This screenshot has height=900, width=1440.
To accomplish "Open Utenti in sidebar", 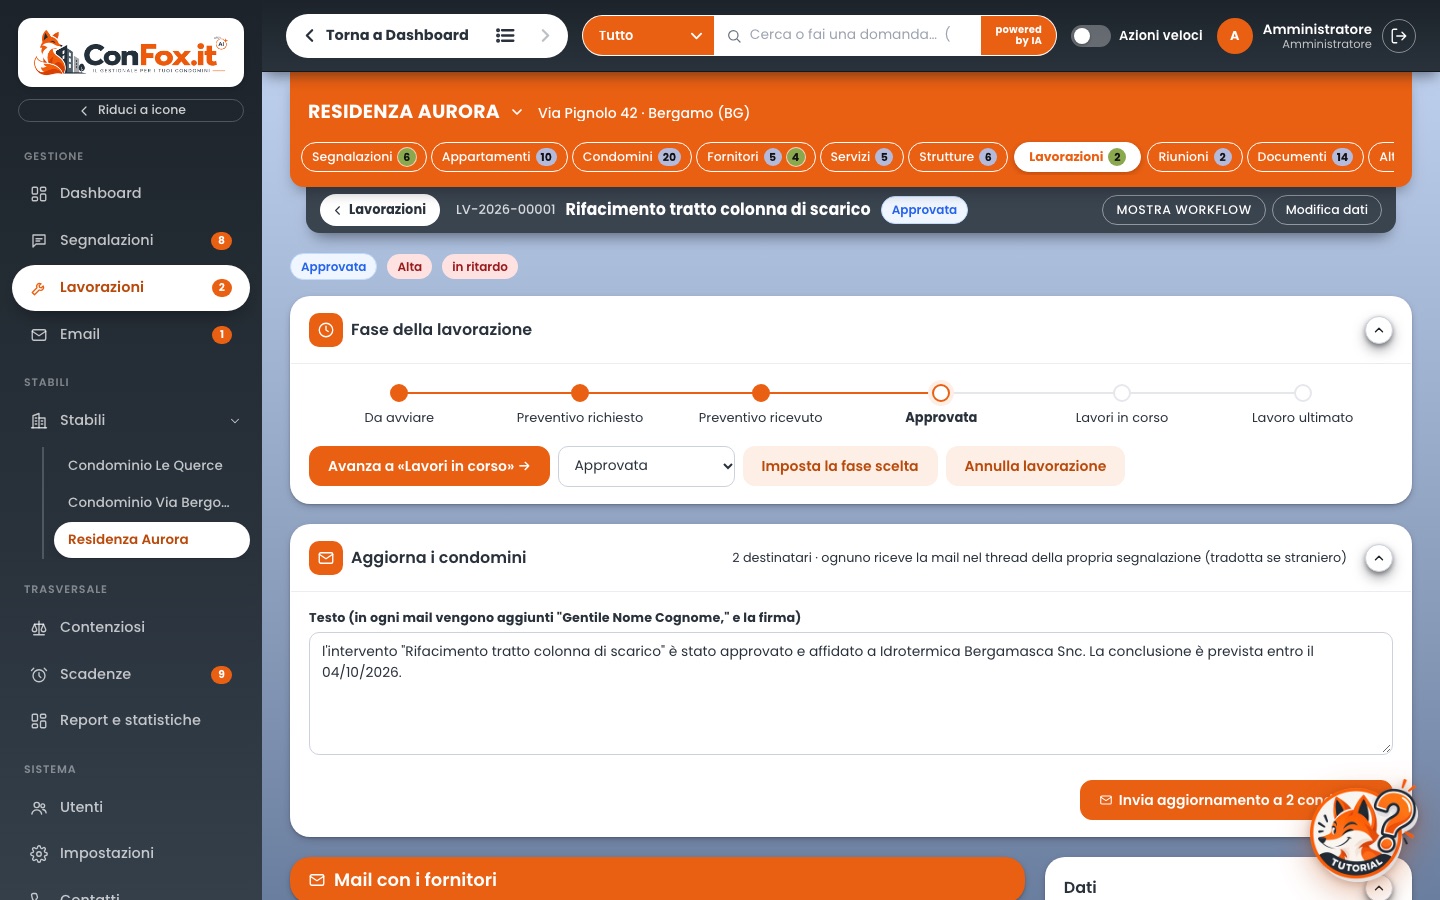I will tap(131, 808).
